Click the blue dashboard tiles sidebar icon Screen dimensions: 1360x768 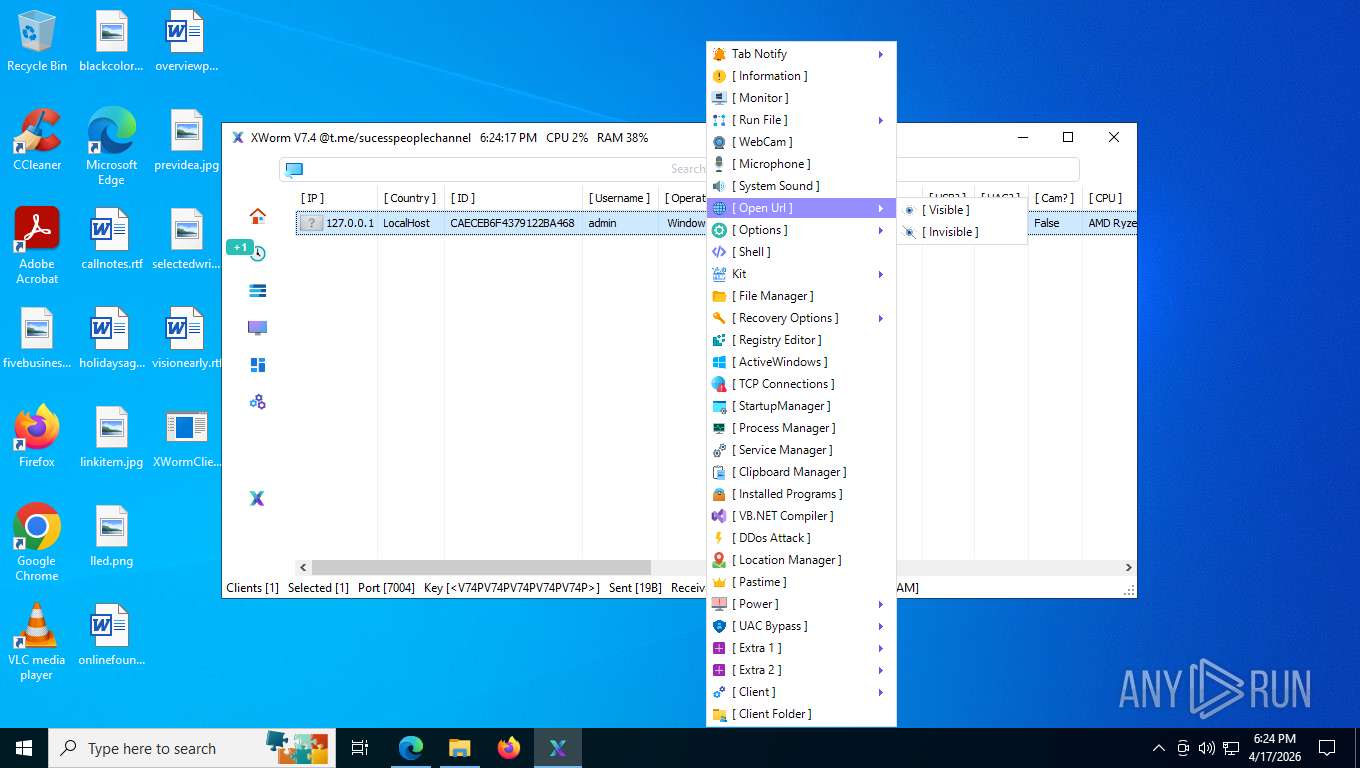[x=258, y=365]
